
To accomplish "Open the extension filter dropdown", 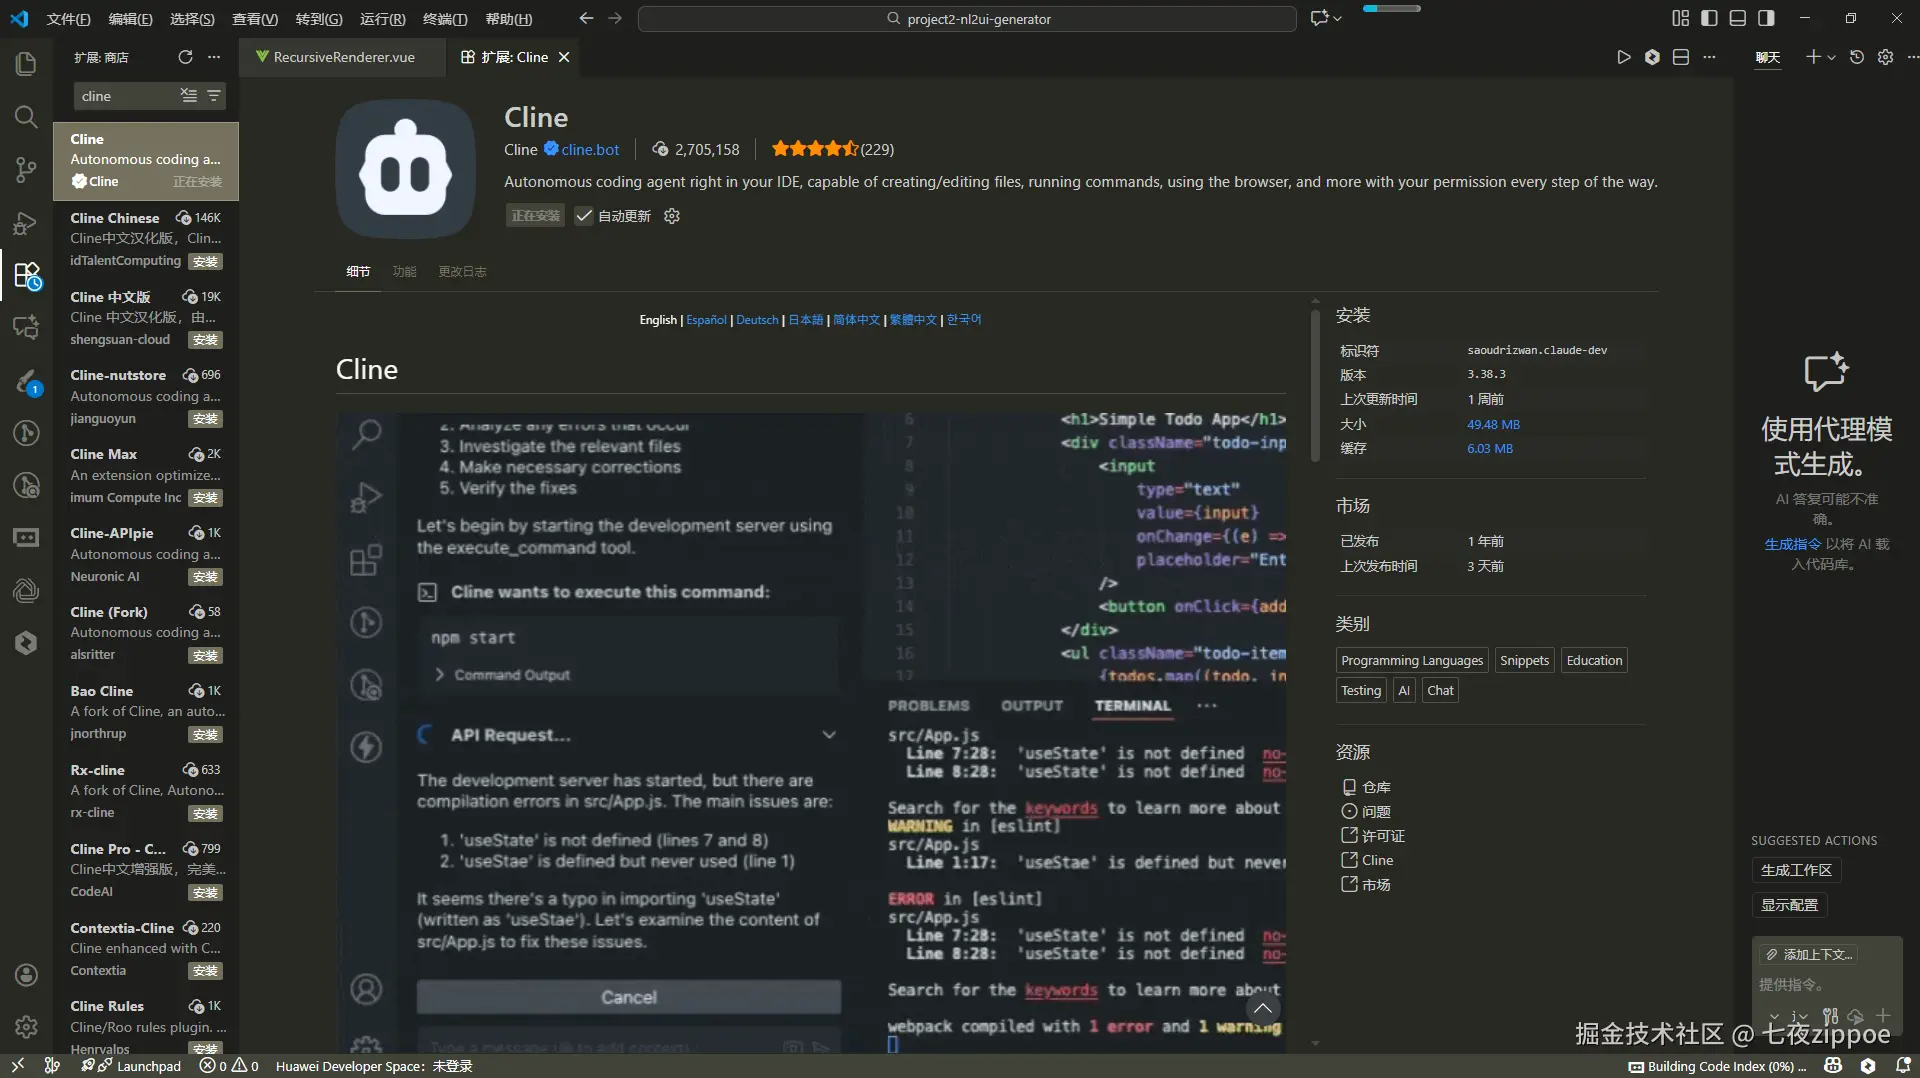I will point(214,95).
